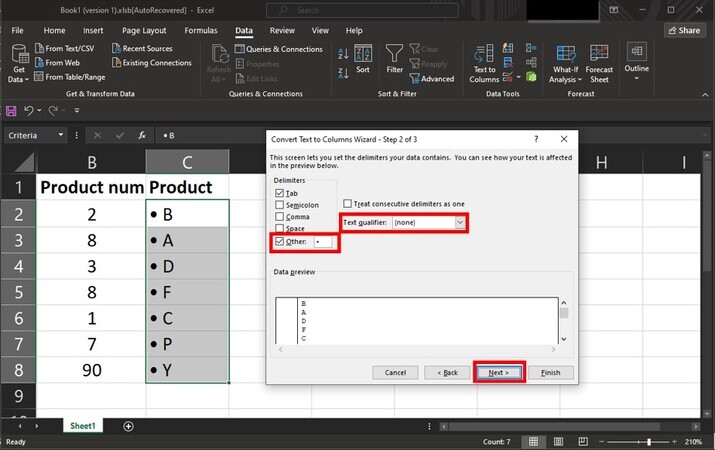Click the Other delimiter text field
The height and width of the screenshot is (450, 715).
323,241
